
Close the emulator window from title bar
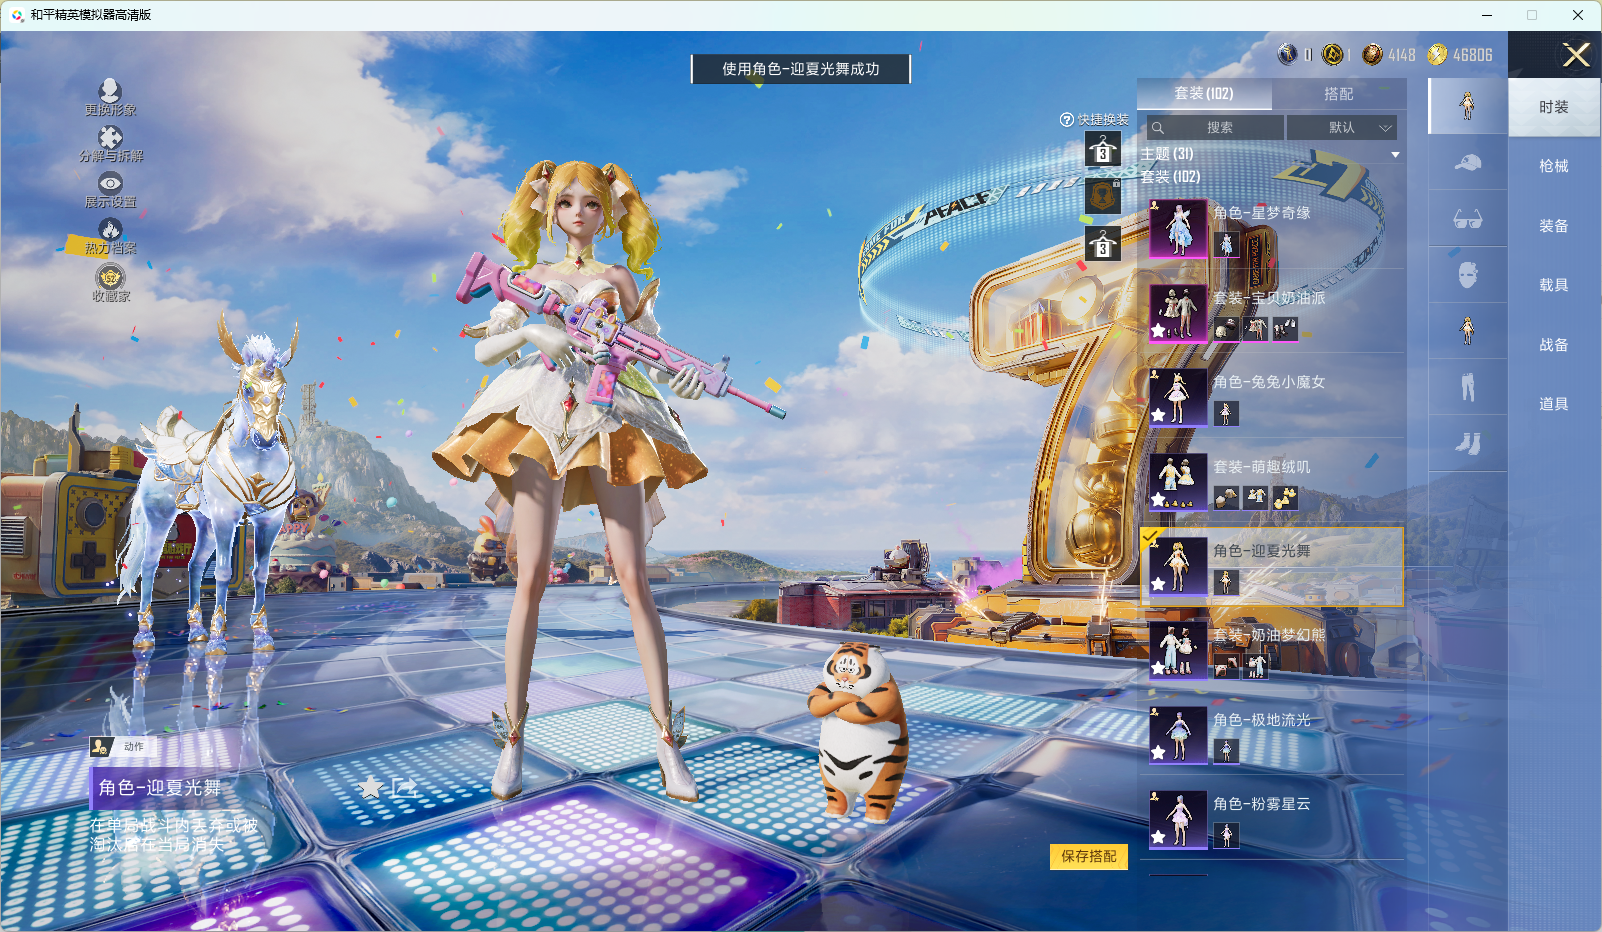(1578, 15)
